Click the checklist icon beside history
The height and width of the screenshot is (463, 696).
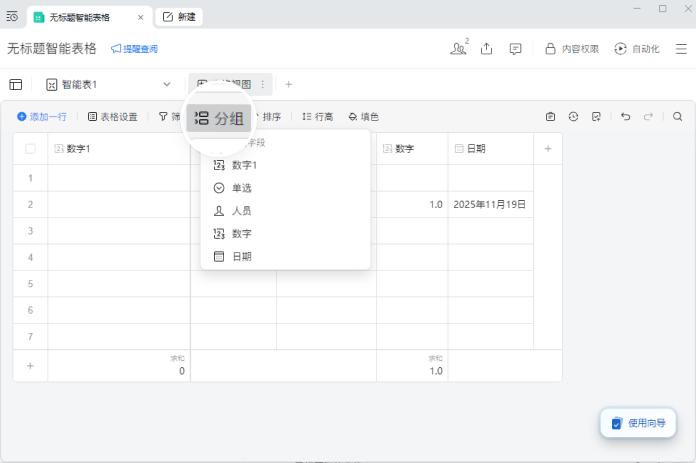596,117
